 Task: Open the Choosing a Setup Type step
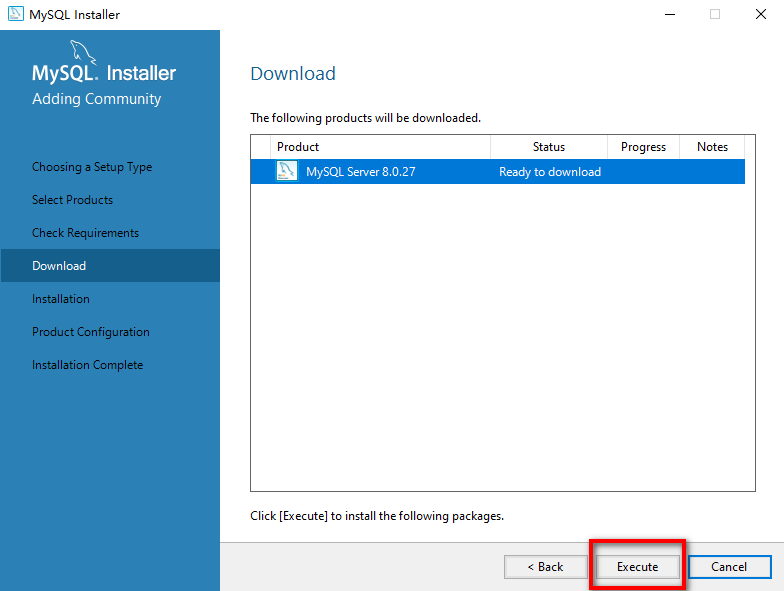(x=92, y=167)
